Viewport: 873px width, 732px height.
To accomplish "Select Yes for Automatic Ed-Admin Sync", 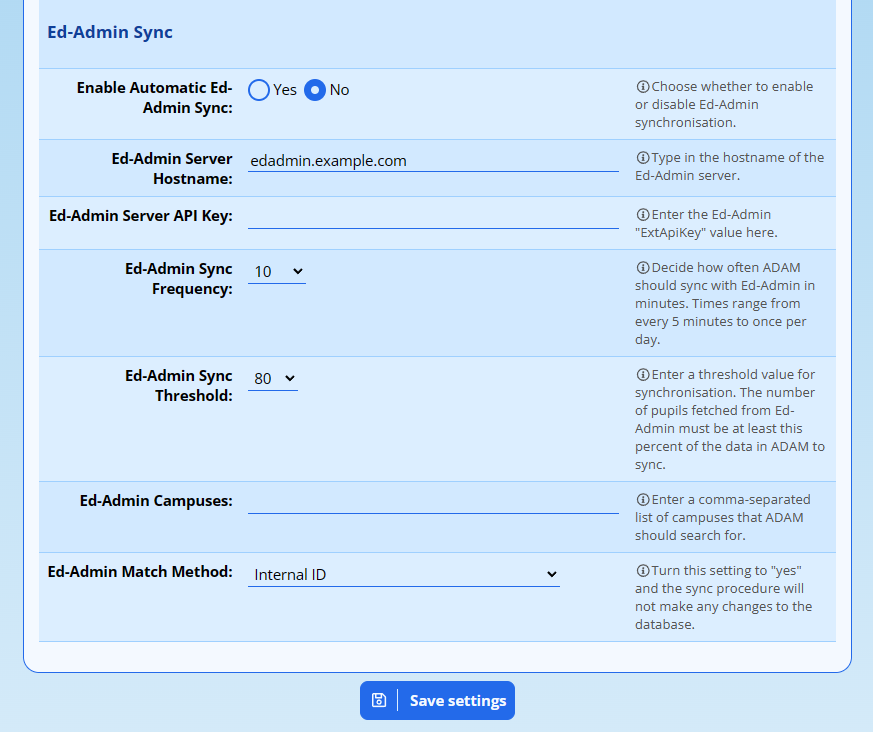I will 259,90.
